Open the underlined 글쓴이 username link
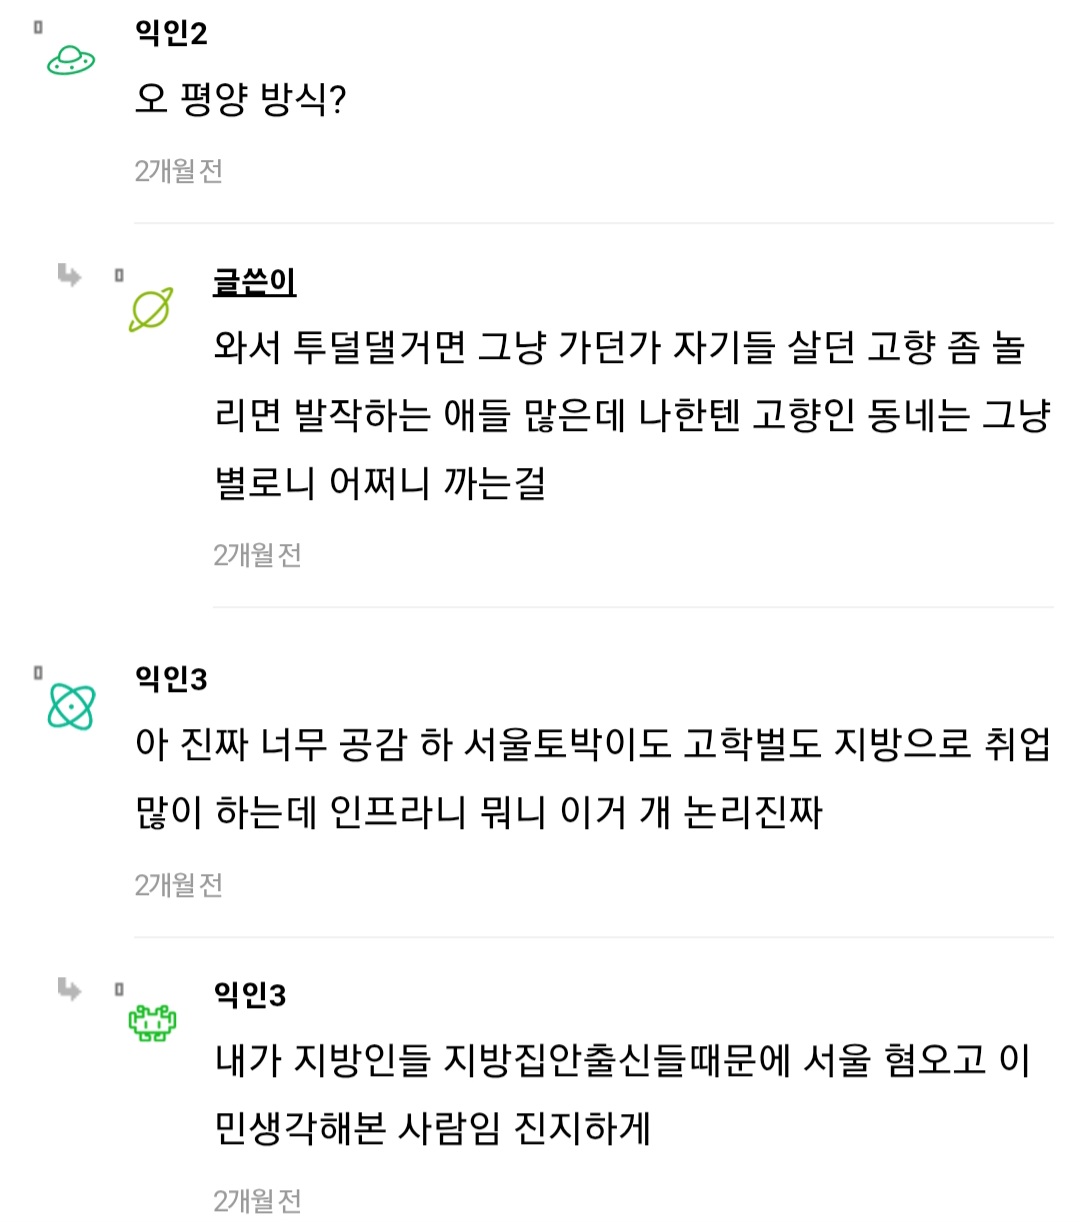 254,282
